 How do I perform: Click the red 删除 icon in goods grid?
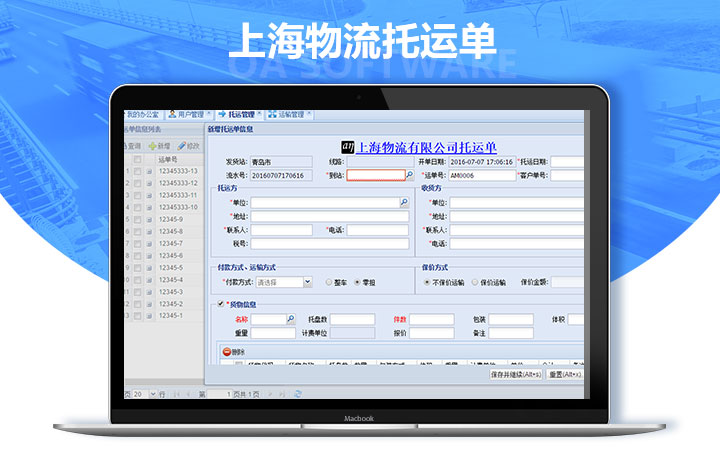click(x=227, y=352)
